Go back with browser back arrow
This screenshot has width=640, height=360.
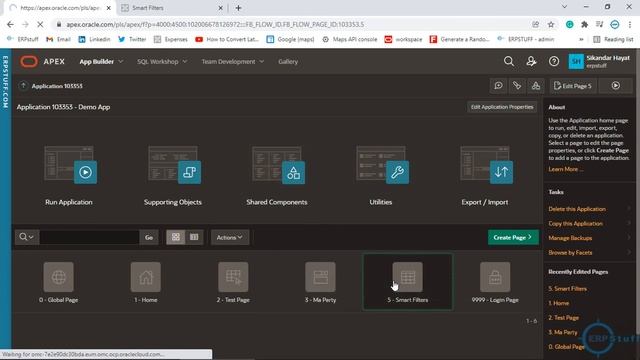(10, 24)
